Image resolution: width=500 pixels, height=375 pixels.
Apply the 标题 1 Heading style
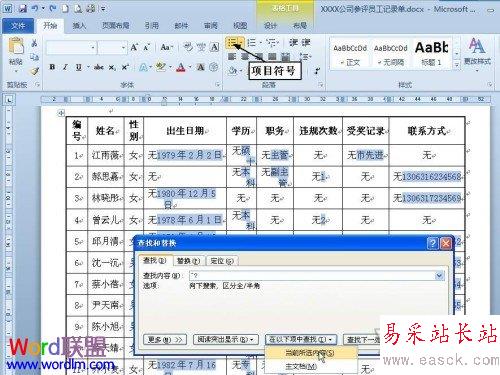(431, 54)
